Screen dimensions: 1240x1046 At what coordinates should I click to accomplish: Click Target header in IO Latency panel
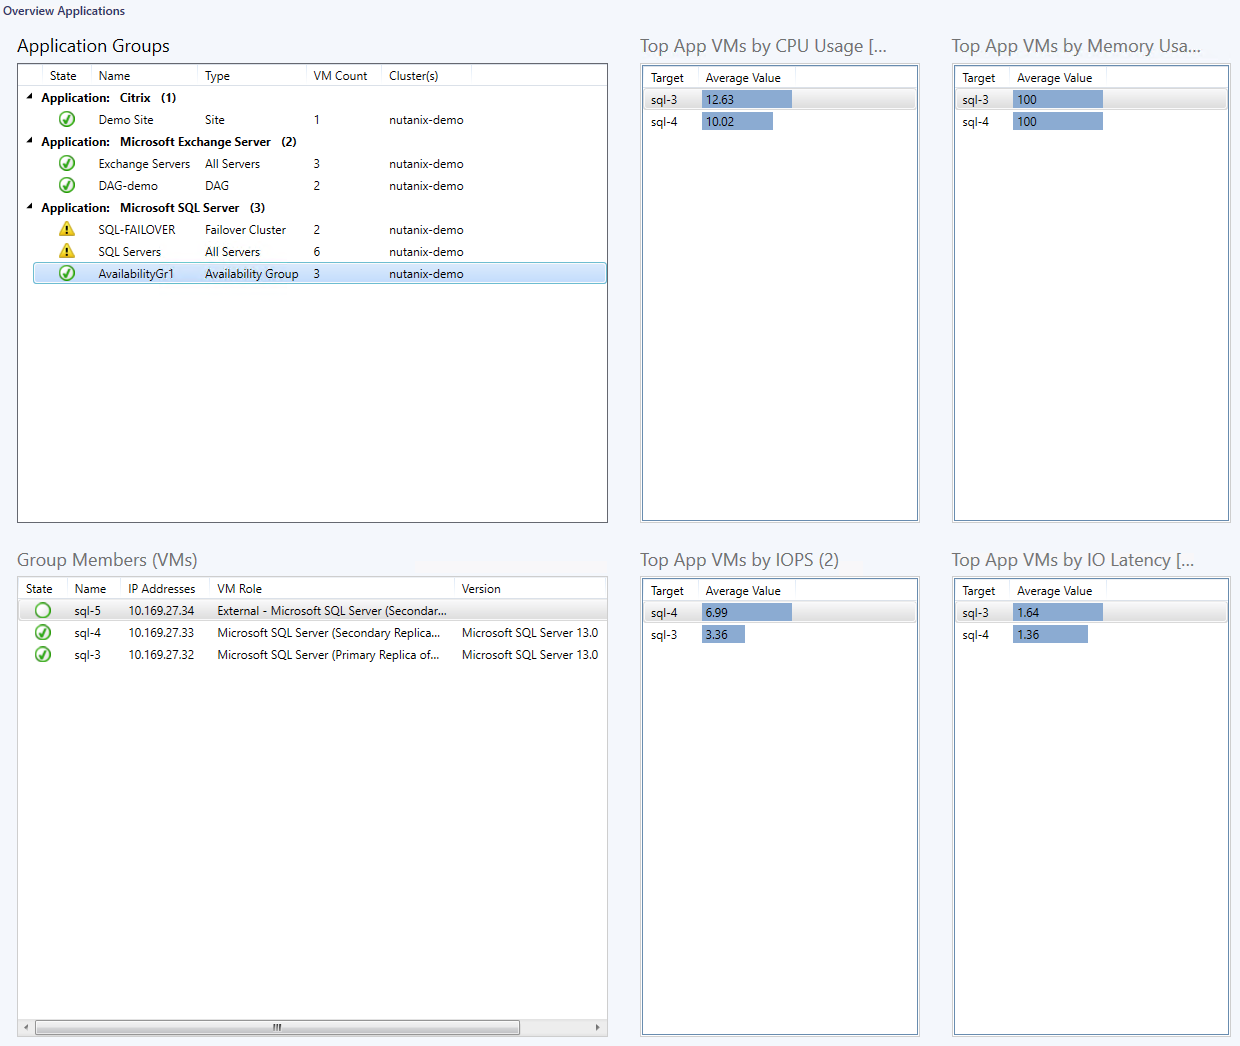point(978,591)
